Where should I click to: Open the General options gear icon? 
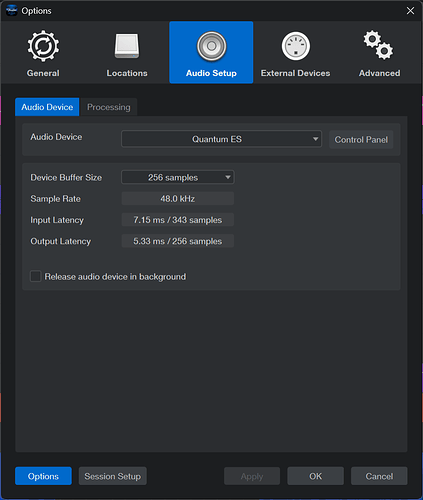[43, 46]
